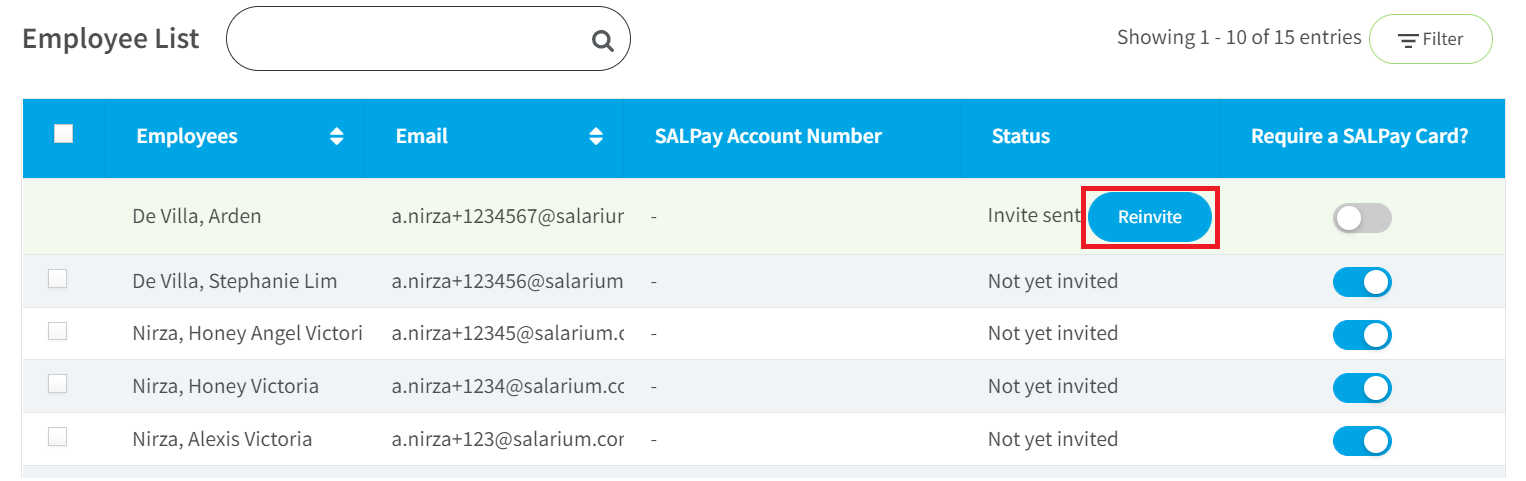Viewport: 1526px width, 481px height.
Task: Check the box for De Villa, Stephanie Lim
Action: coord(58,280)
